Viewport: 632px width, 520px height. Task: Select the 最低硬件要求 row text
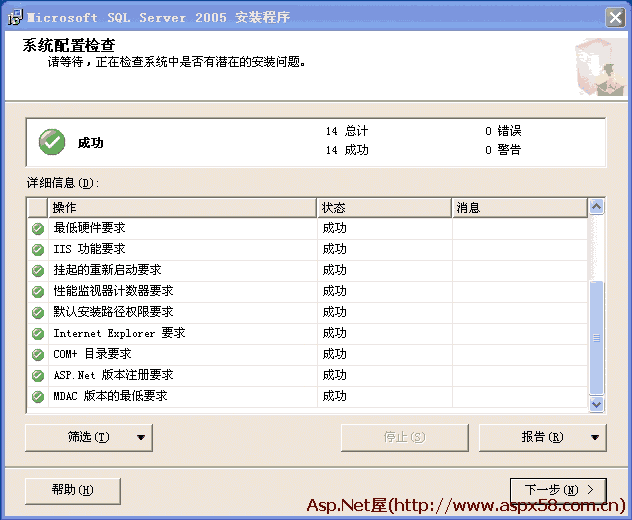[x=89, y=228]
